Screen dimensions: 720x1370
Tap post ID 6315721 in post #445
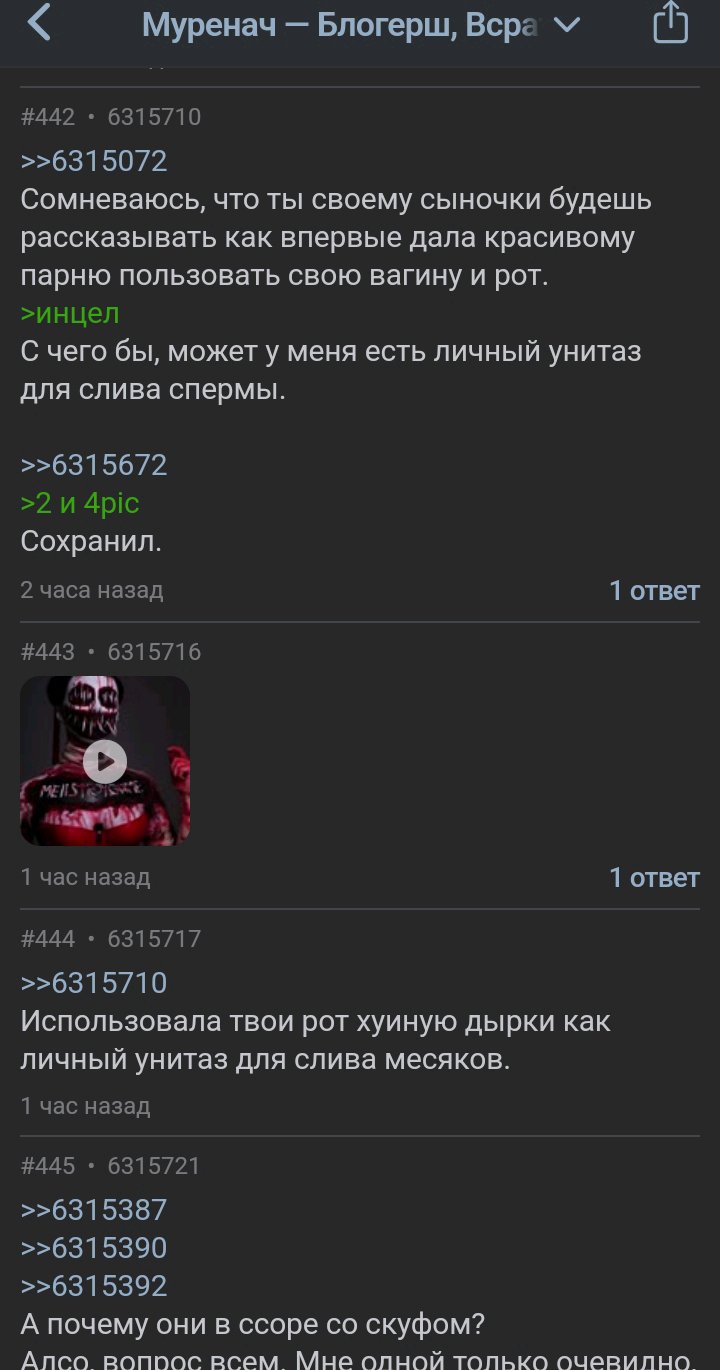coord(154,1166)
